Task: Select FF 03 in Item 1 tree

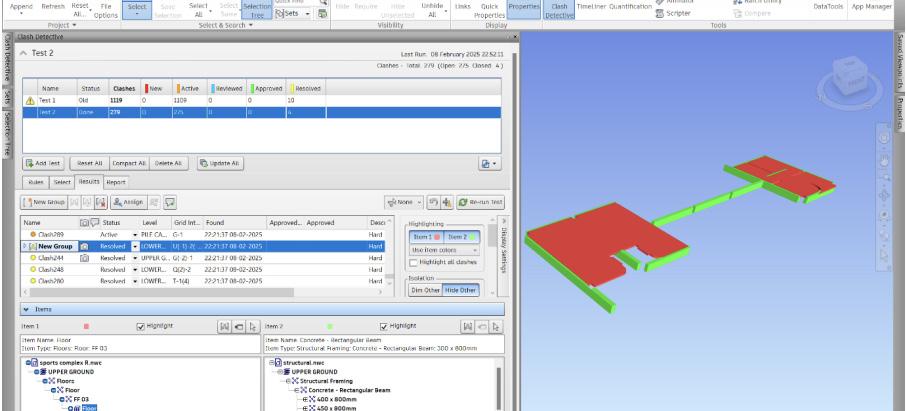Action: [x=81, y=399]
